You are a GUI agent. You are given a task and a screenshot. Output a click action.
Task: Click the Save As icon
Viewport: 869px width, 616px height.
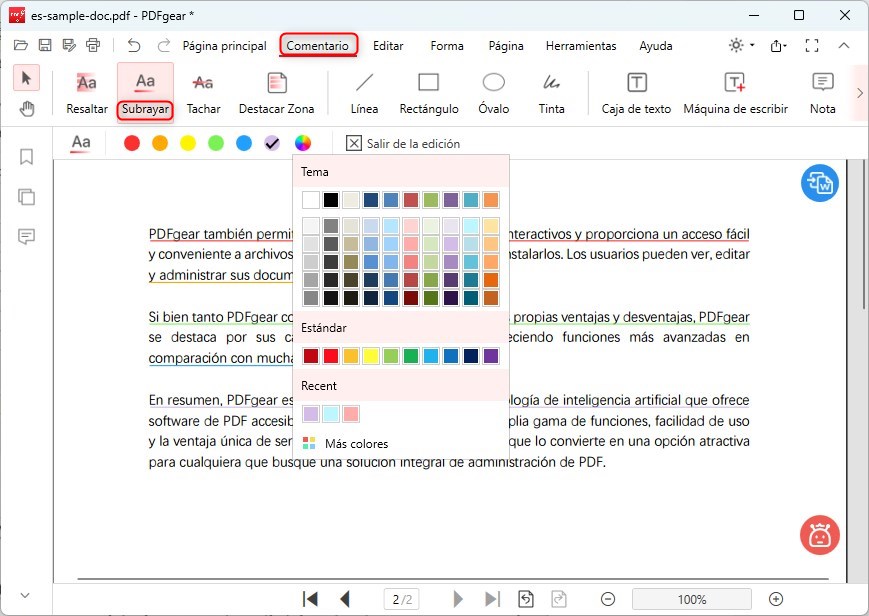[x=69, y=45]
